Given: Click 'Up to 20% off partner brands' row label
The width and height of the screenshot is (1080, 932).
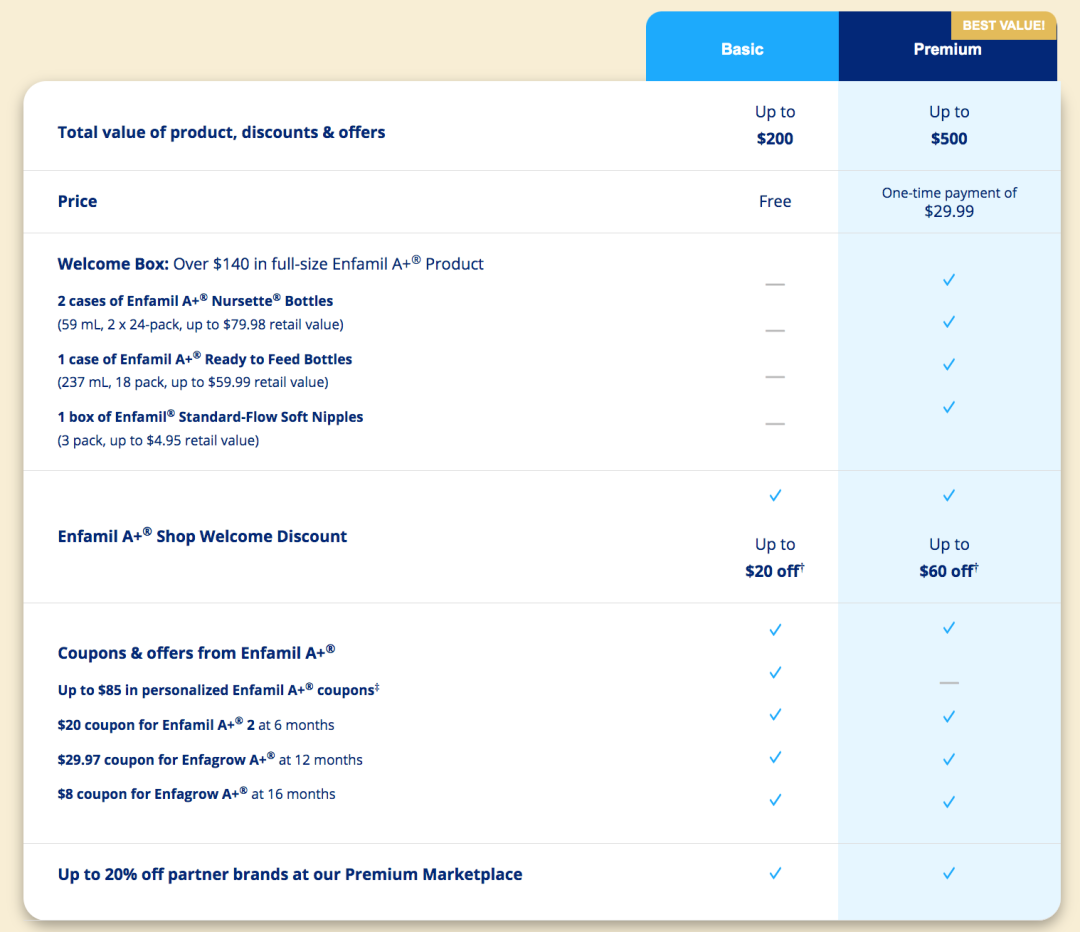Looking at the screenshot, I should click(x=290, y=874).
